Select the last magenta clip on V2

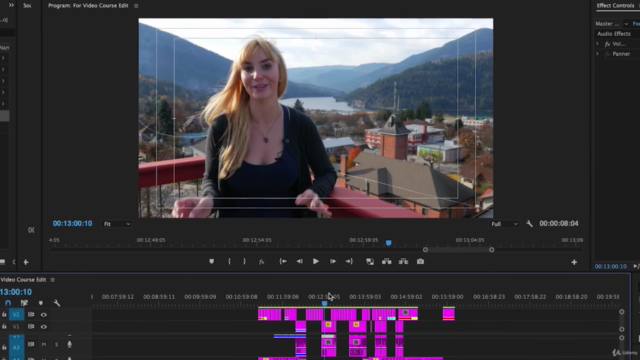pos(449,314)
